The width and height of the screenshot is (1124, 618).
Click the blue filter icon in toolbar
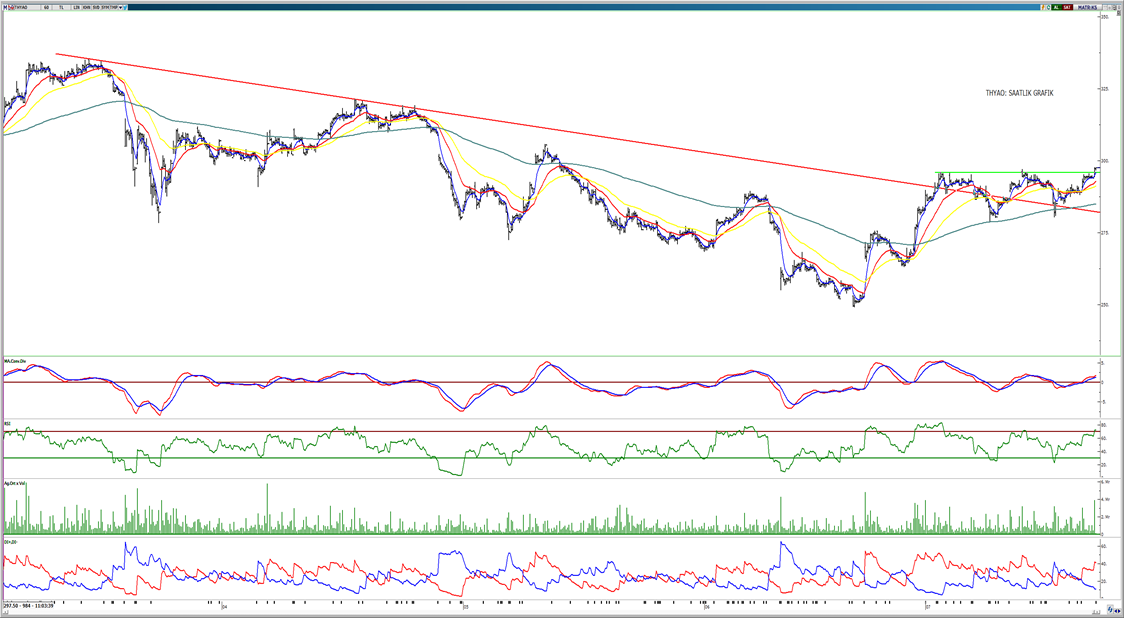pos(125,7)
